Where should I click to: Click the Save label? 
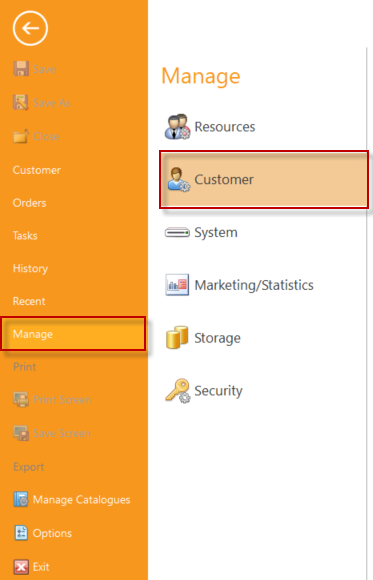coord(44,69)
